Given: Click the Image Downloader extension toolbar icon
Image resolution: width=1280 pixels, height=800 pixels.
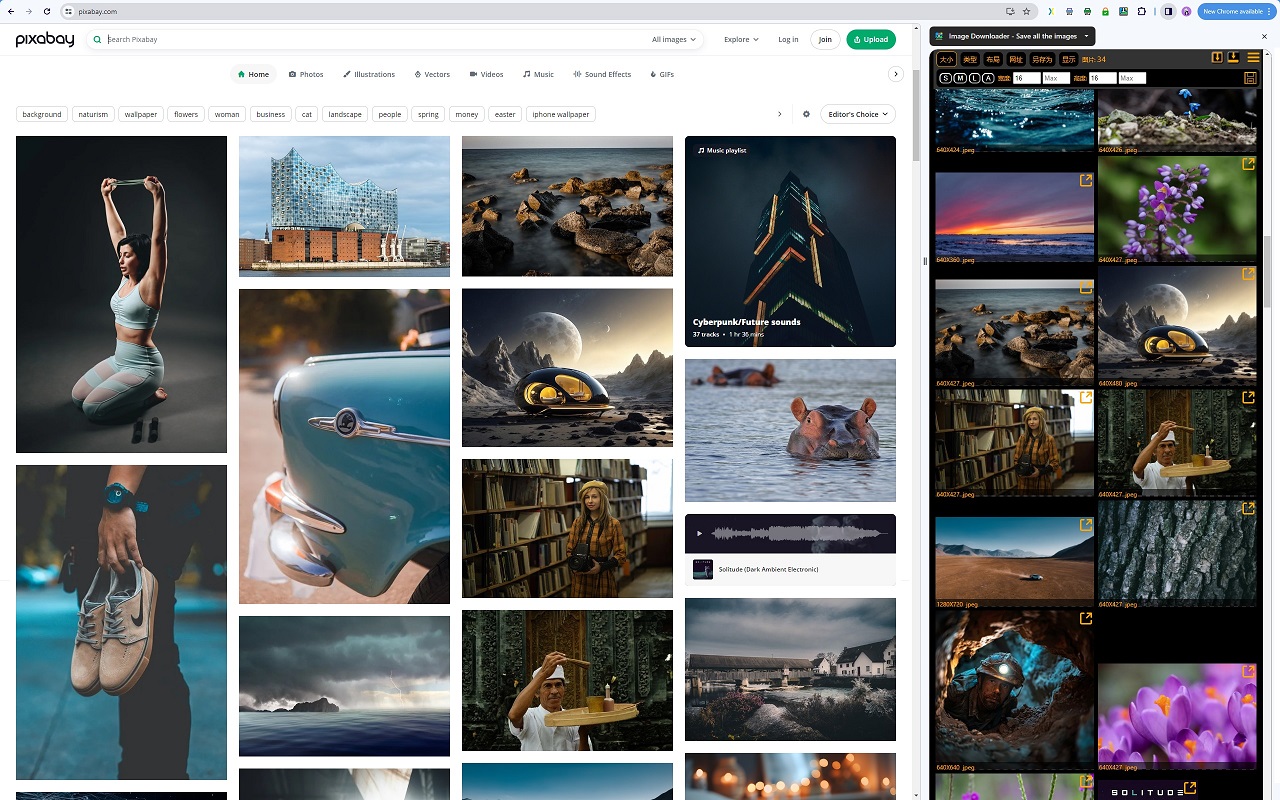Looking at the screenshot, I should click(x=1123, y=11).
